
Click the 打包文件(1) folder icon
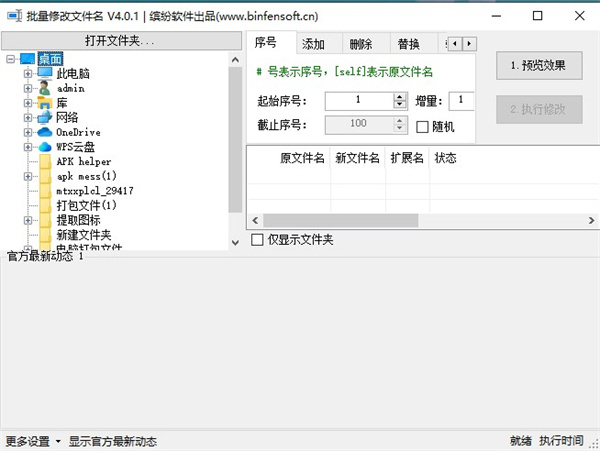coord(45,205)
